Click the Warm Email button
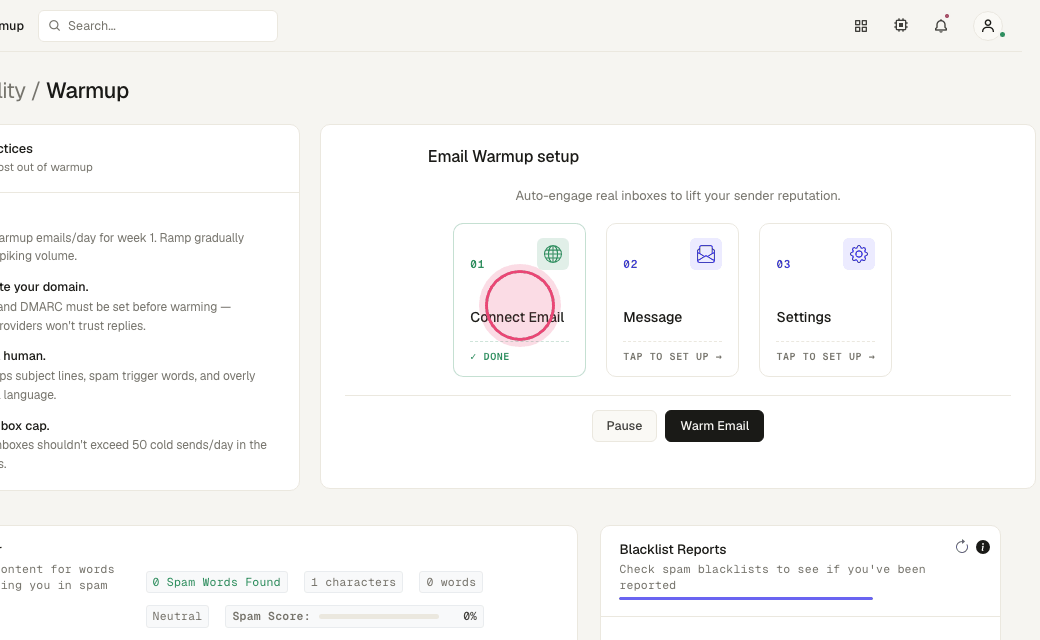This screenshot has width=1040, height=640. tap(714, 426)
